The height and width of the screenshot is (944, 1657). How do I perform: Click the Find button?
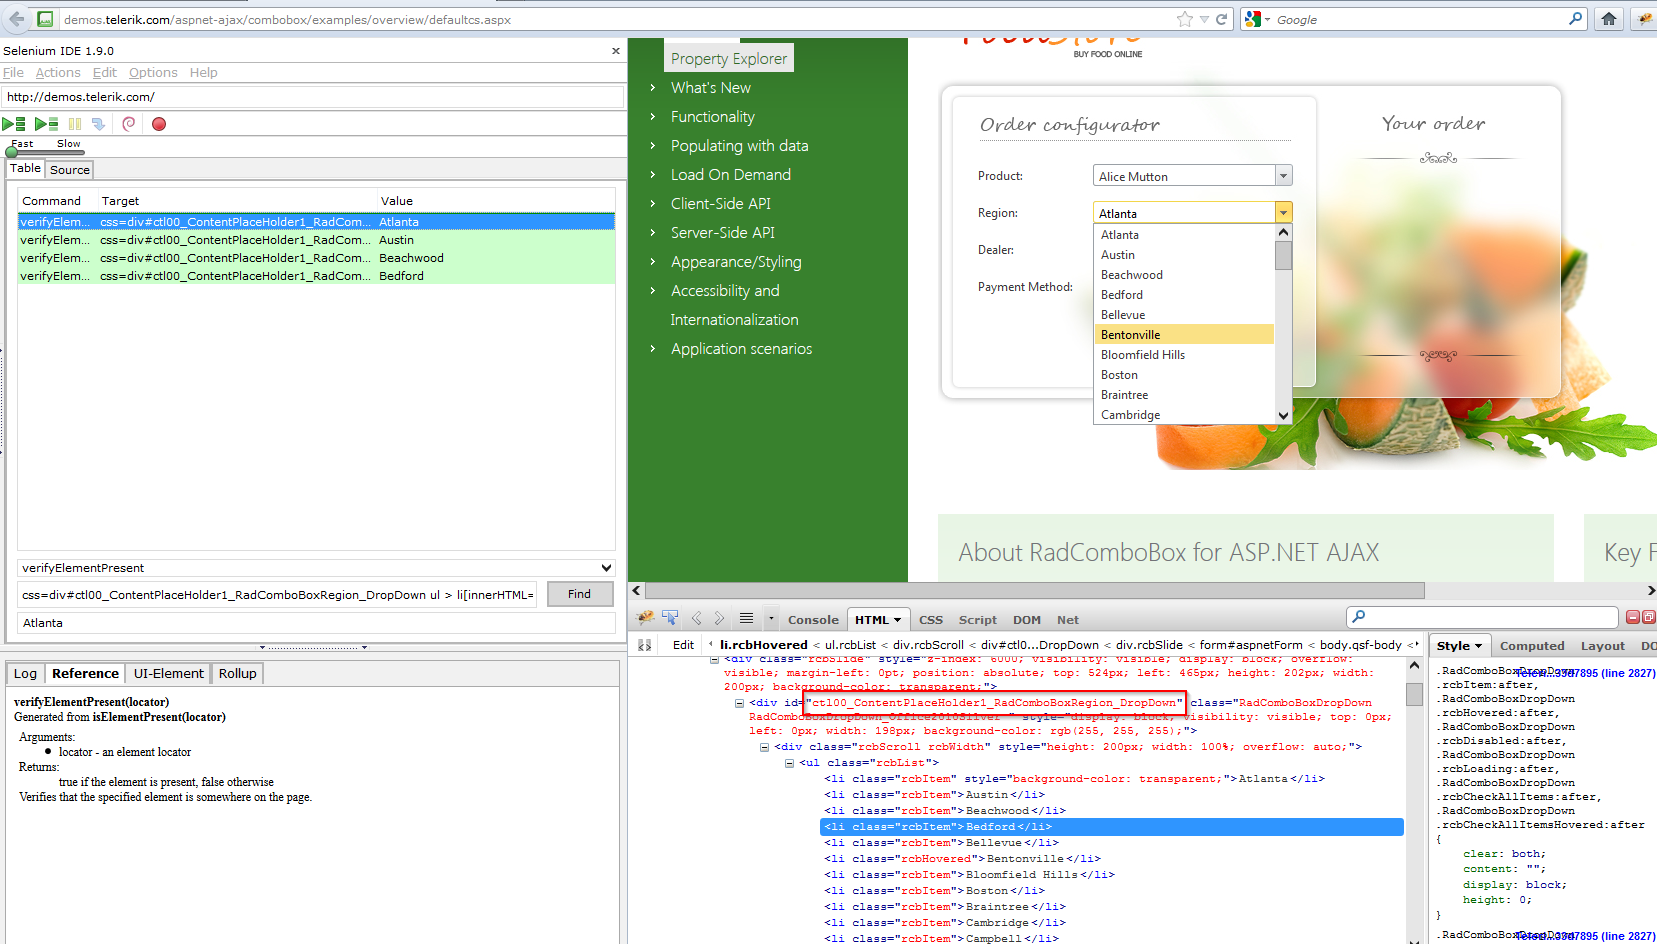[x=579, y=594]
